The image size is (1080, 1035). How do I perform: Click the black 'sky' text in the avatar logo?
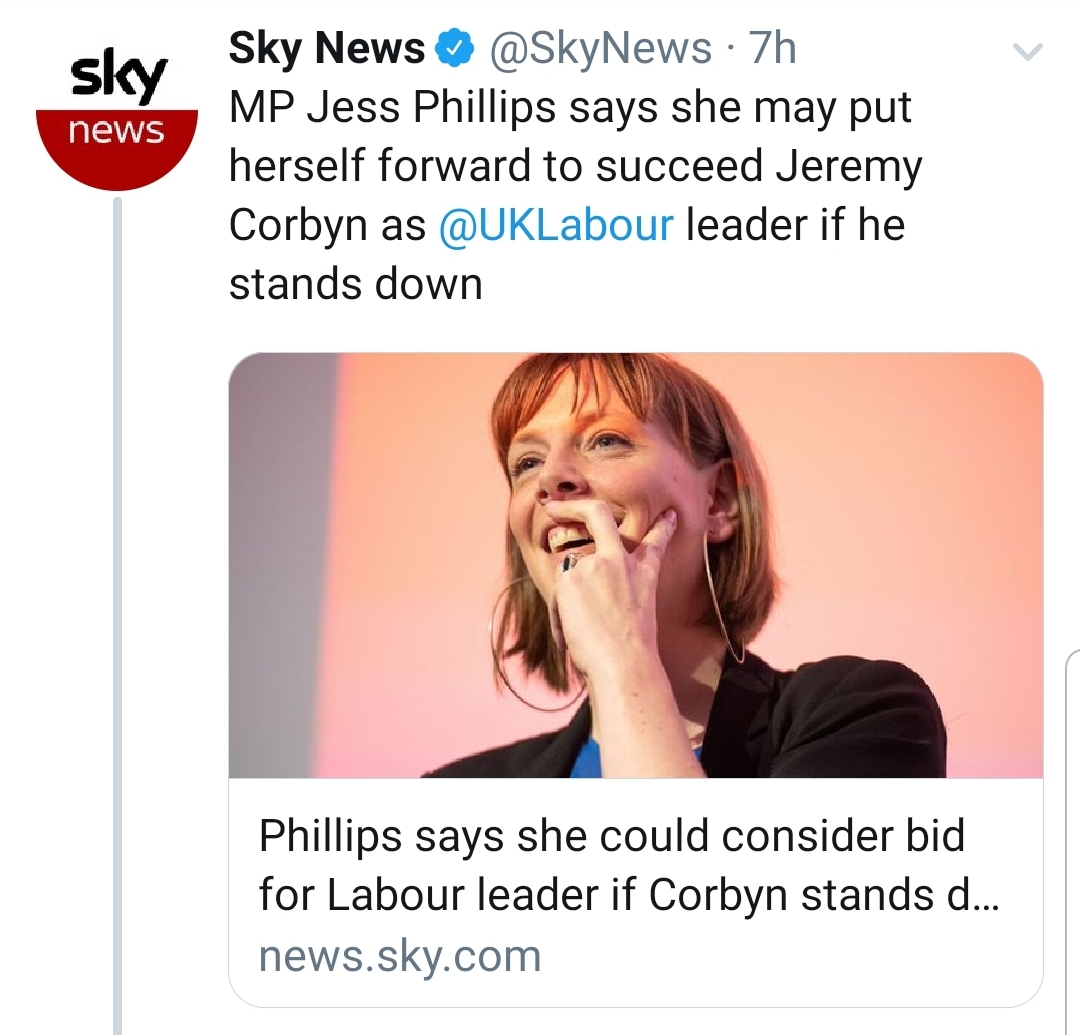point(117,75)
